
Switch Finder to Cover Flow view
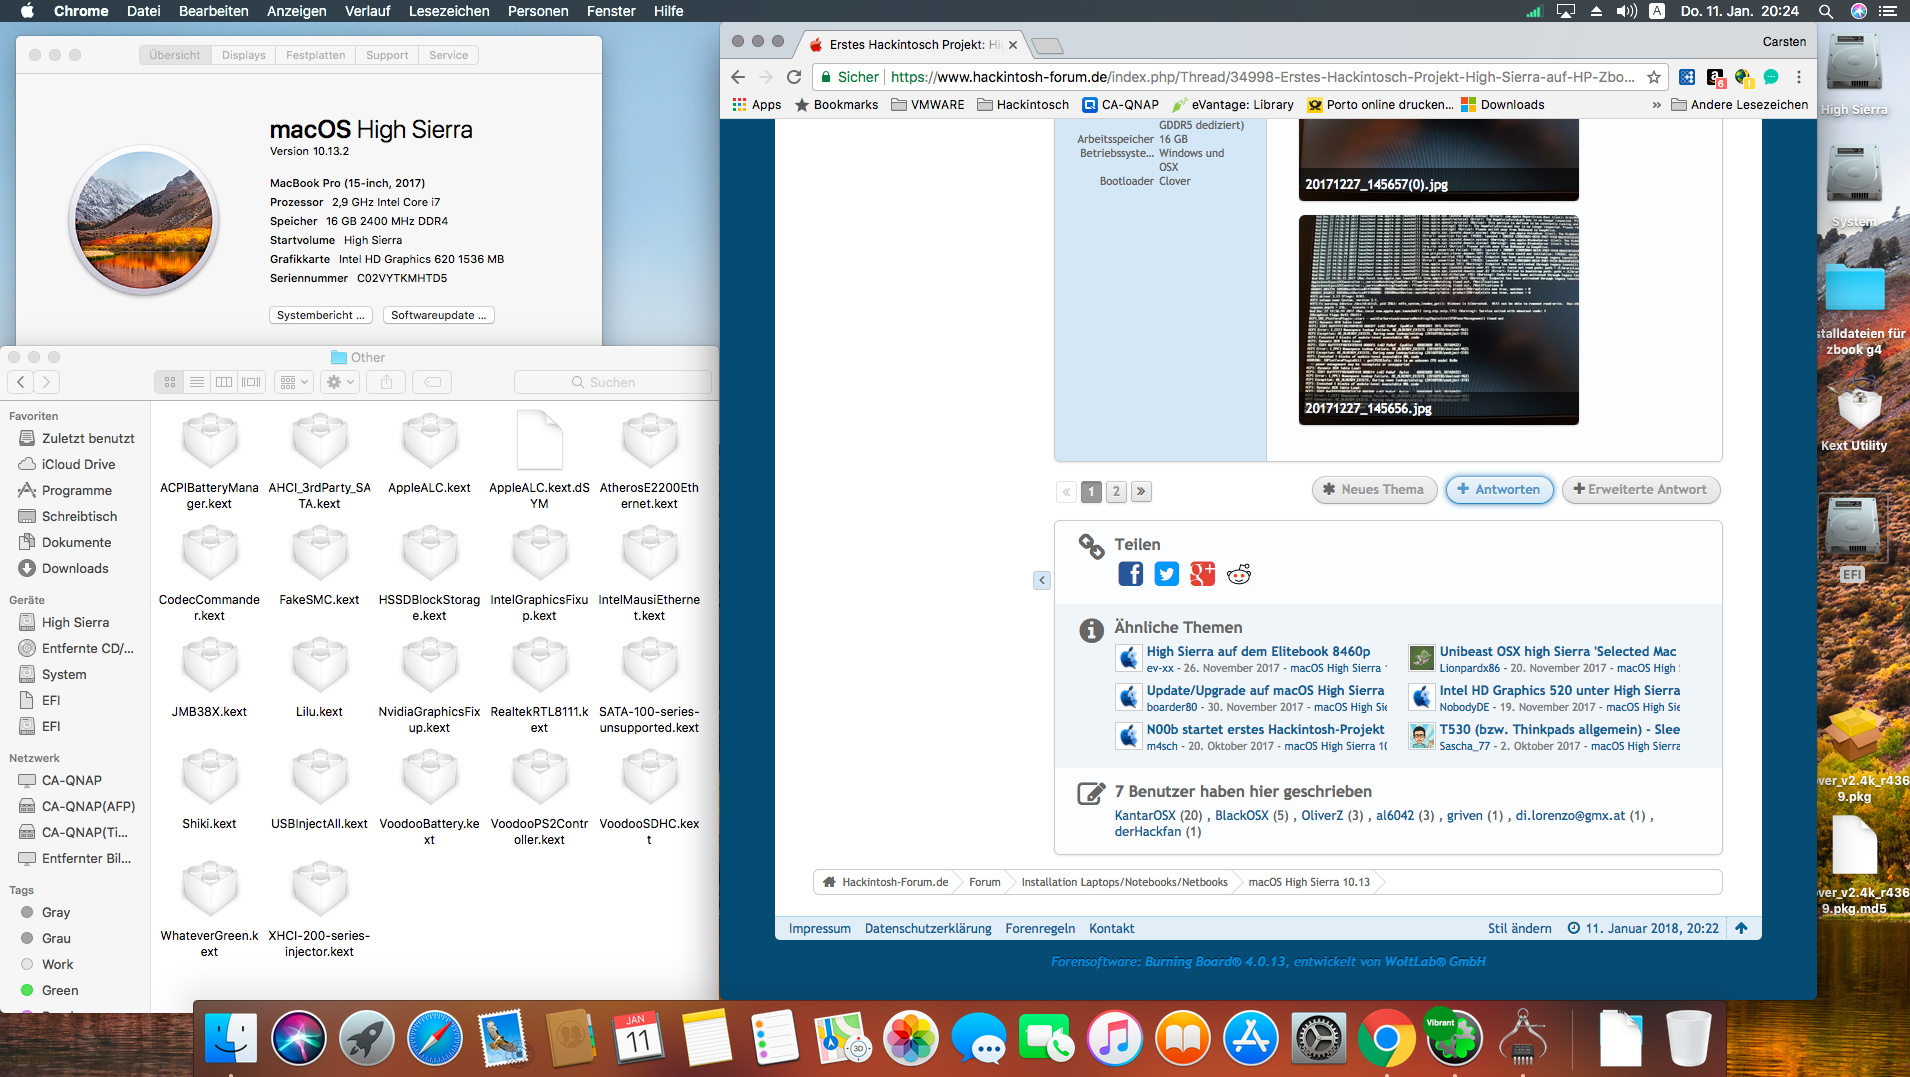(251, 382)
